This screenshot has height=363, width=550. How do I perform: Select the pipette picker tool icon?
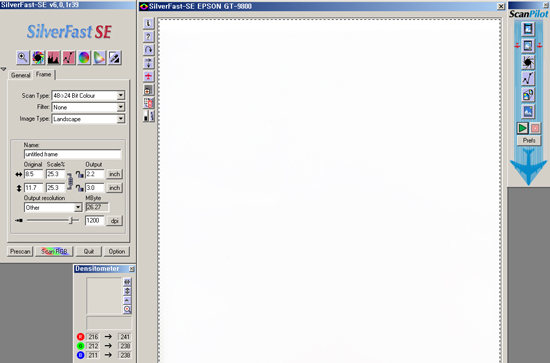coord(115,58)
